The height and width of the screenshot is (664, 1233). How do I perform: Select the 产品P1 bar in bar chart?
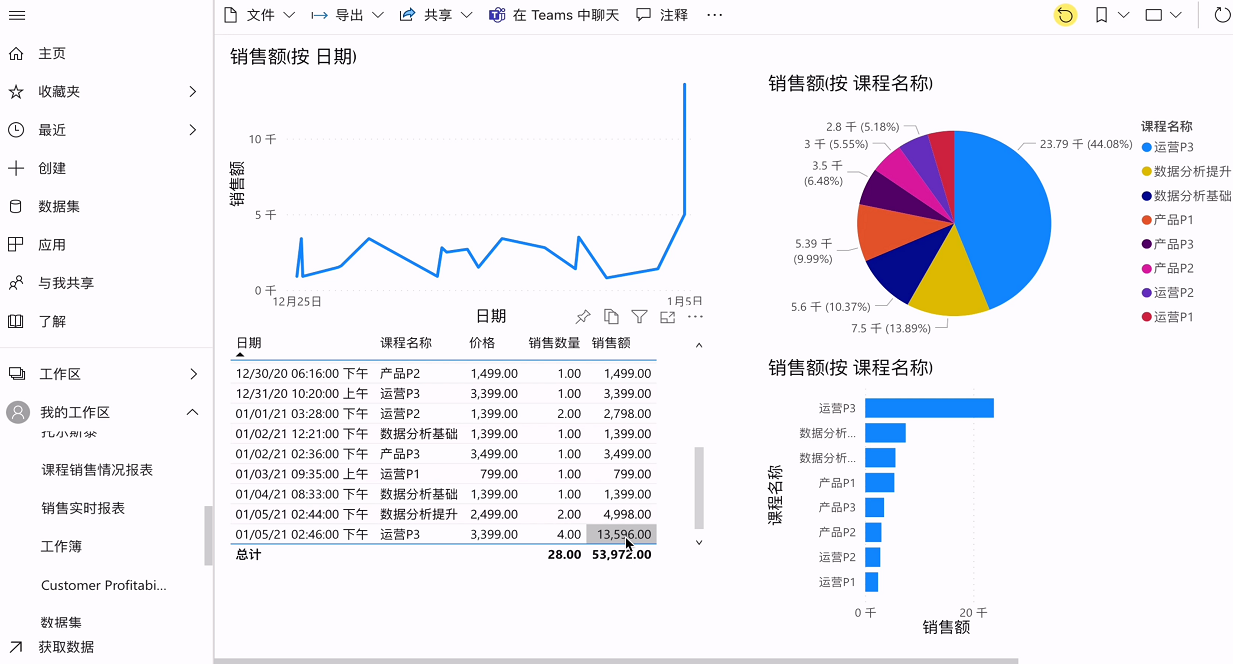coord(880,483)
